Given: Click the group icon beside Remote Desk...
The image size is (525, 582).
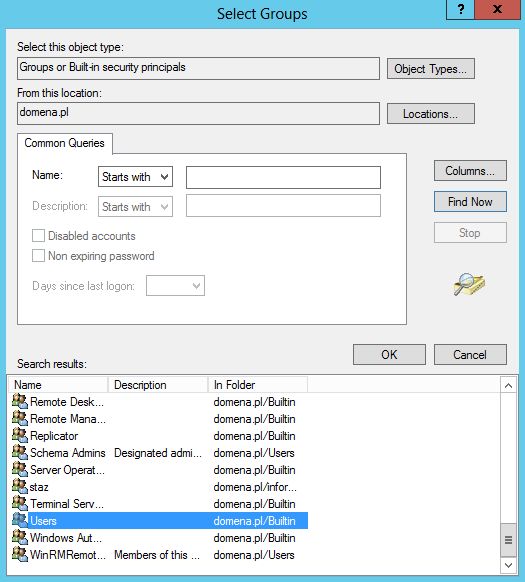Looking at the screenshot, I should click(20, 402).
